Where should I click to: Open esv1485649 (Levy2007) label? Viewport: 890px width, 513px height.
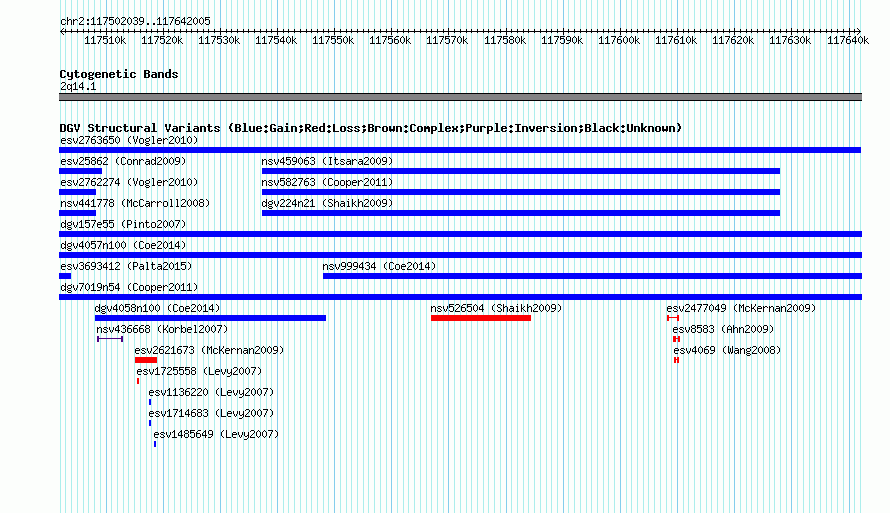pyautogui.click(x=216, y=434)
